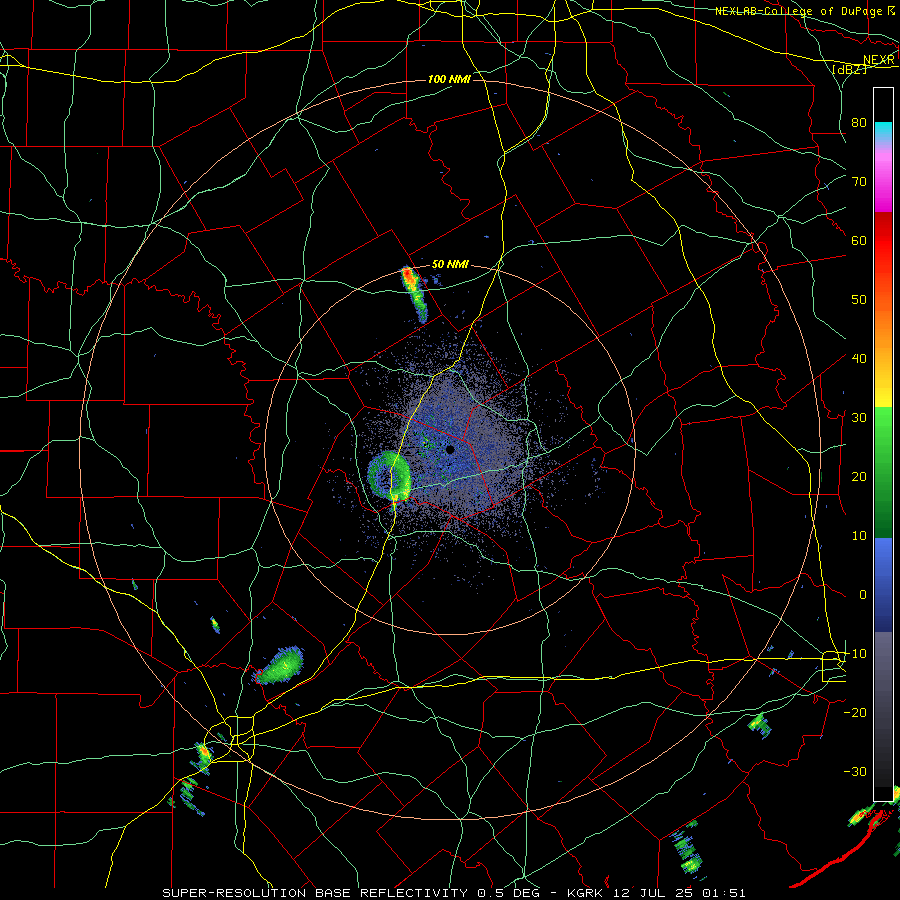This screenshot has width=900, height=900.
Task: Click the 60 value on reflectivity scale
Action: pos(859,240)
